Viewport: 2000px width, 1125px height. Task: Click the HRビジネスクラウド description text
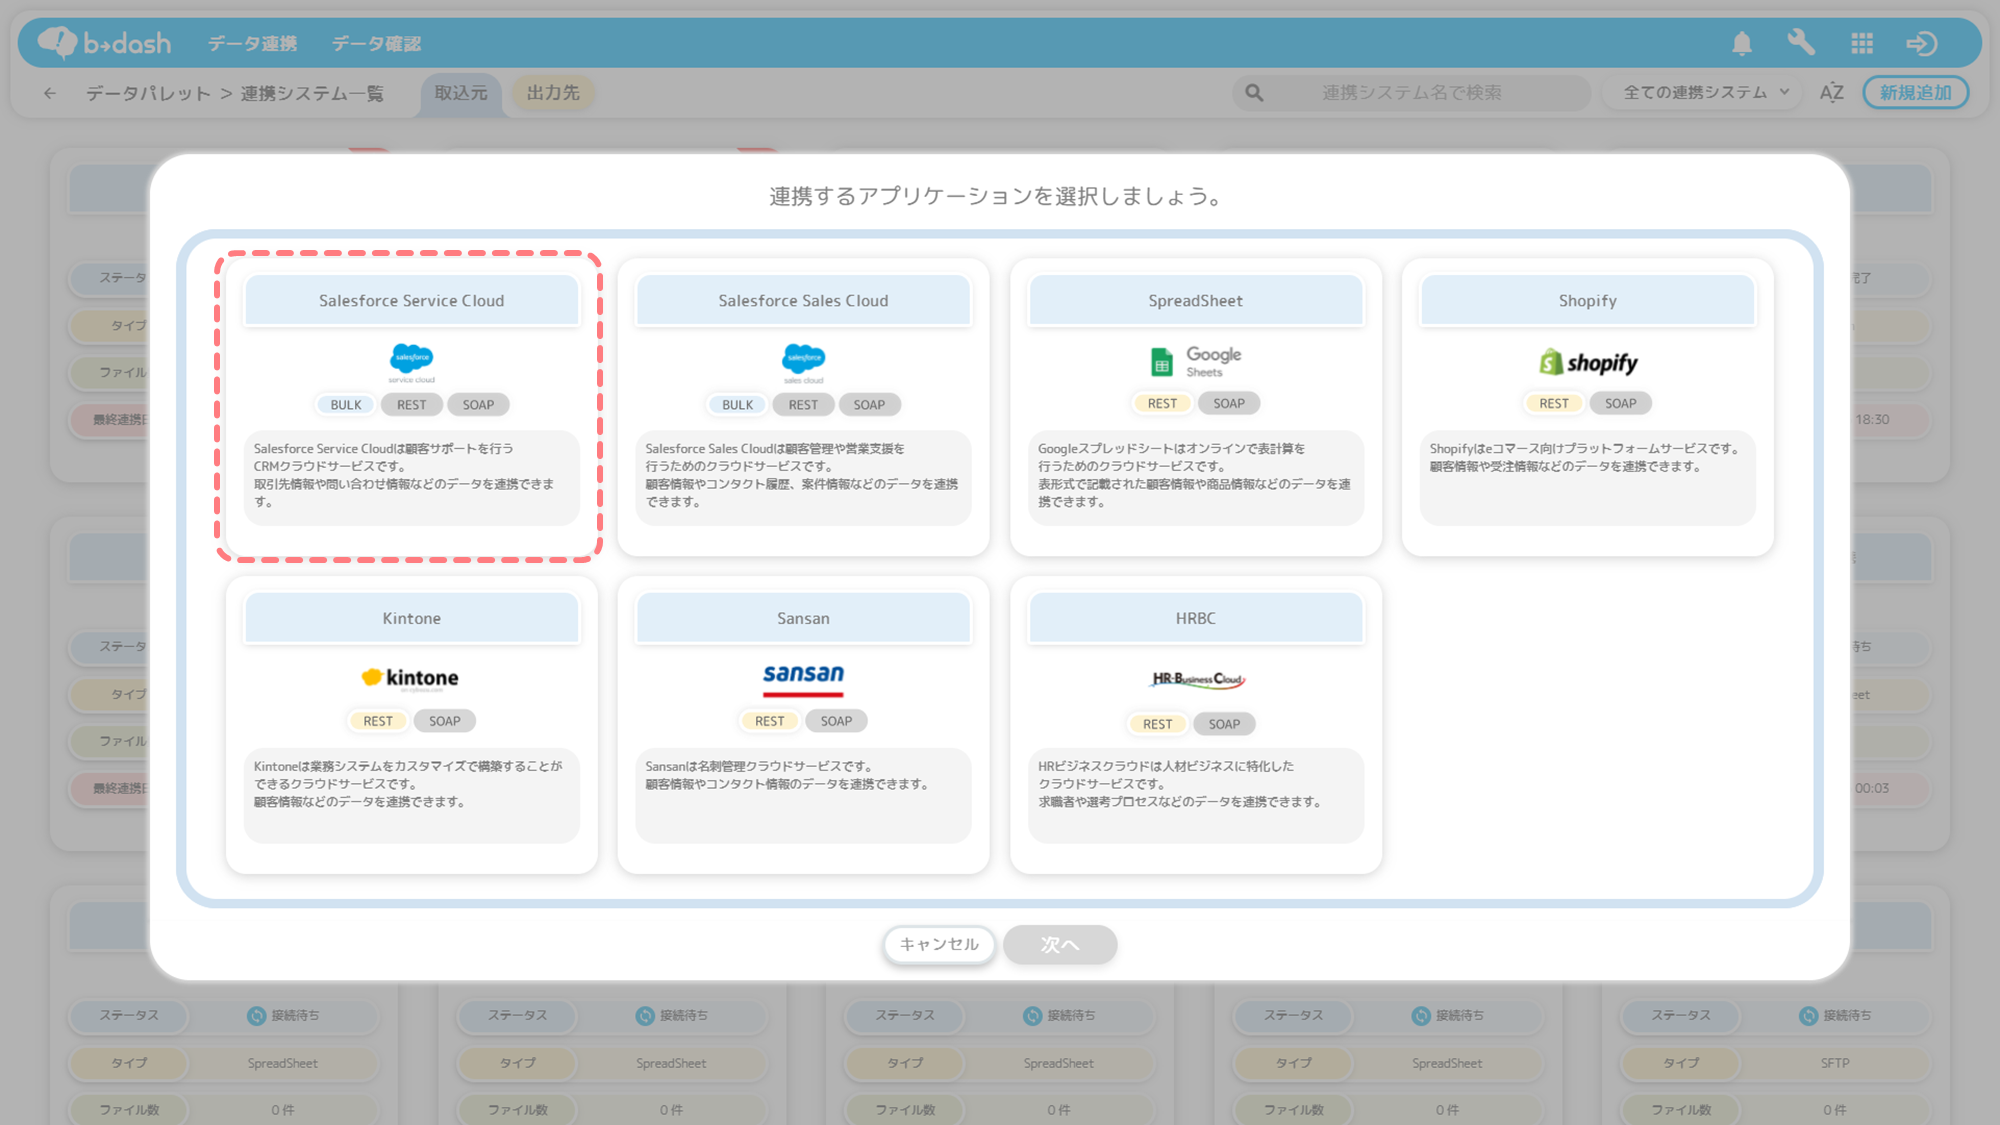click(1180, 784)
